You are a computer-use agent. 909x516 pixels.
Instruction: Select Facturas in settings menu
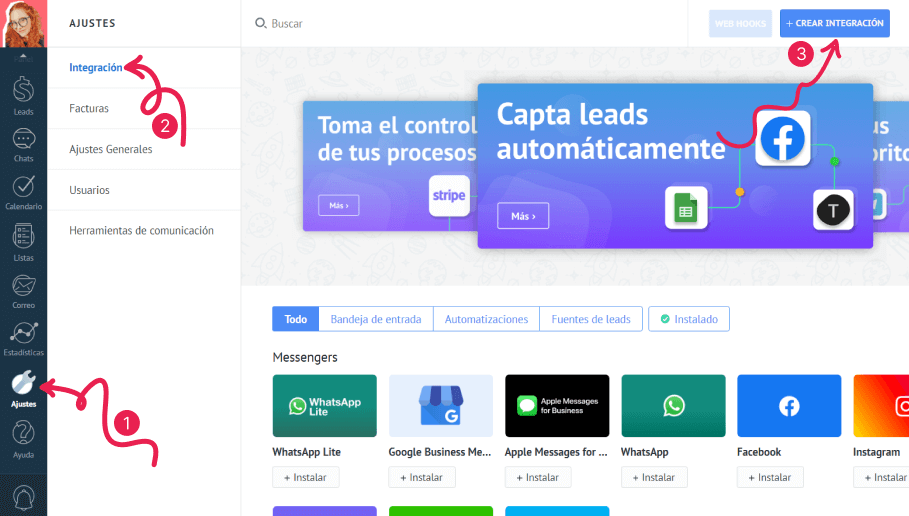click(x=89, y=108)
